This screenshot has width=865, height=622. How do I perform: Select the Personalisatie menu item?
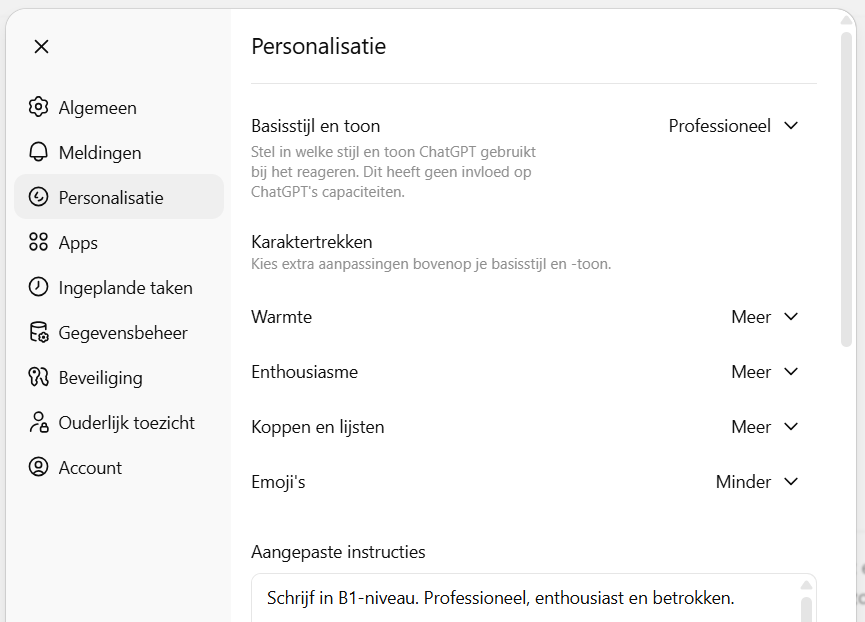point(110,197)
